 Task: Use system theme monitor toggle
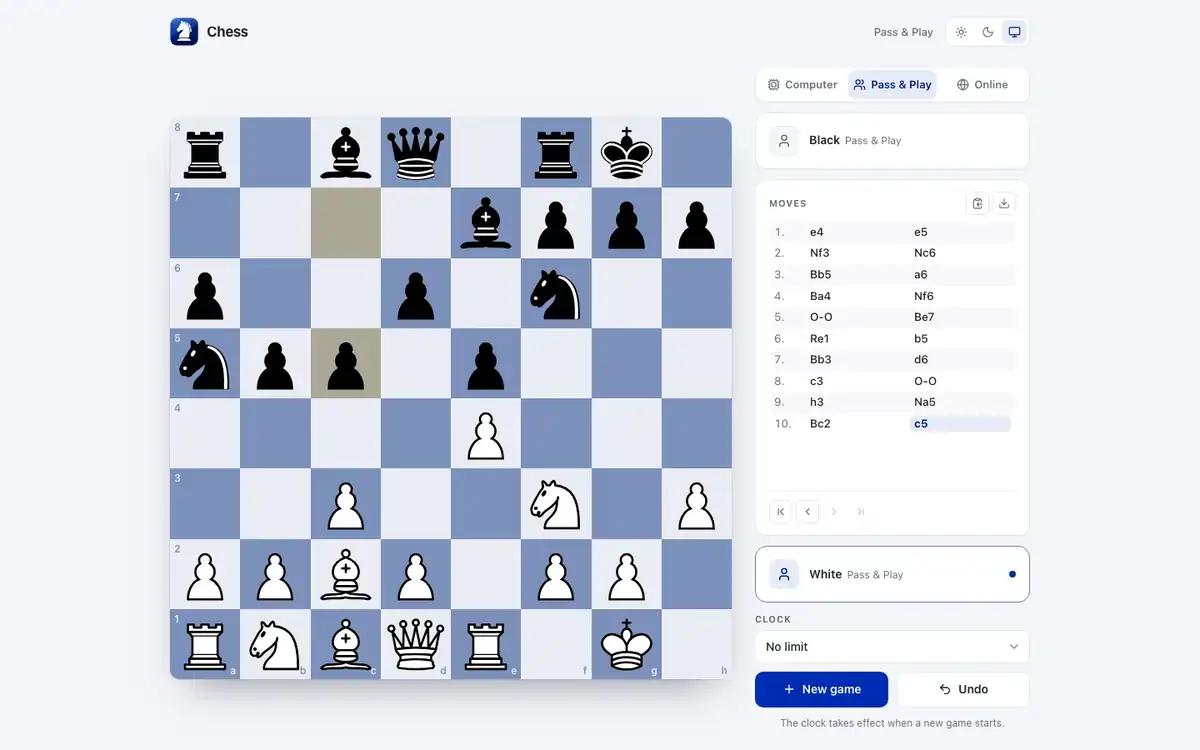coord(1014,32)
